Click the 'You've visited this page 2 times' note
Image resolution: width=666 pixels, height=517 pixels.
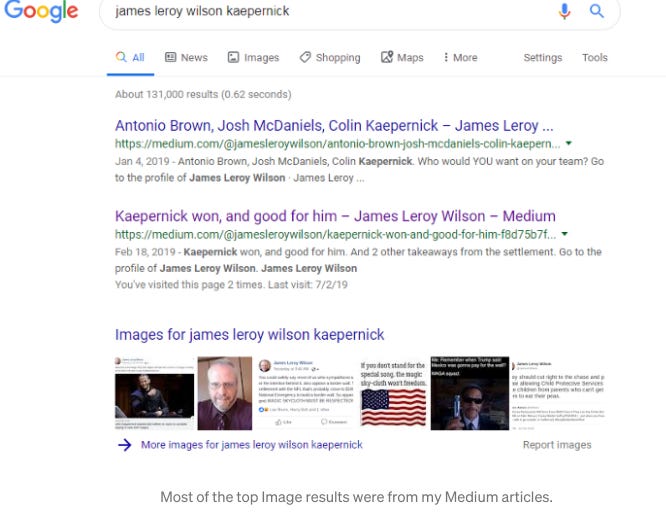coord(231,285)
